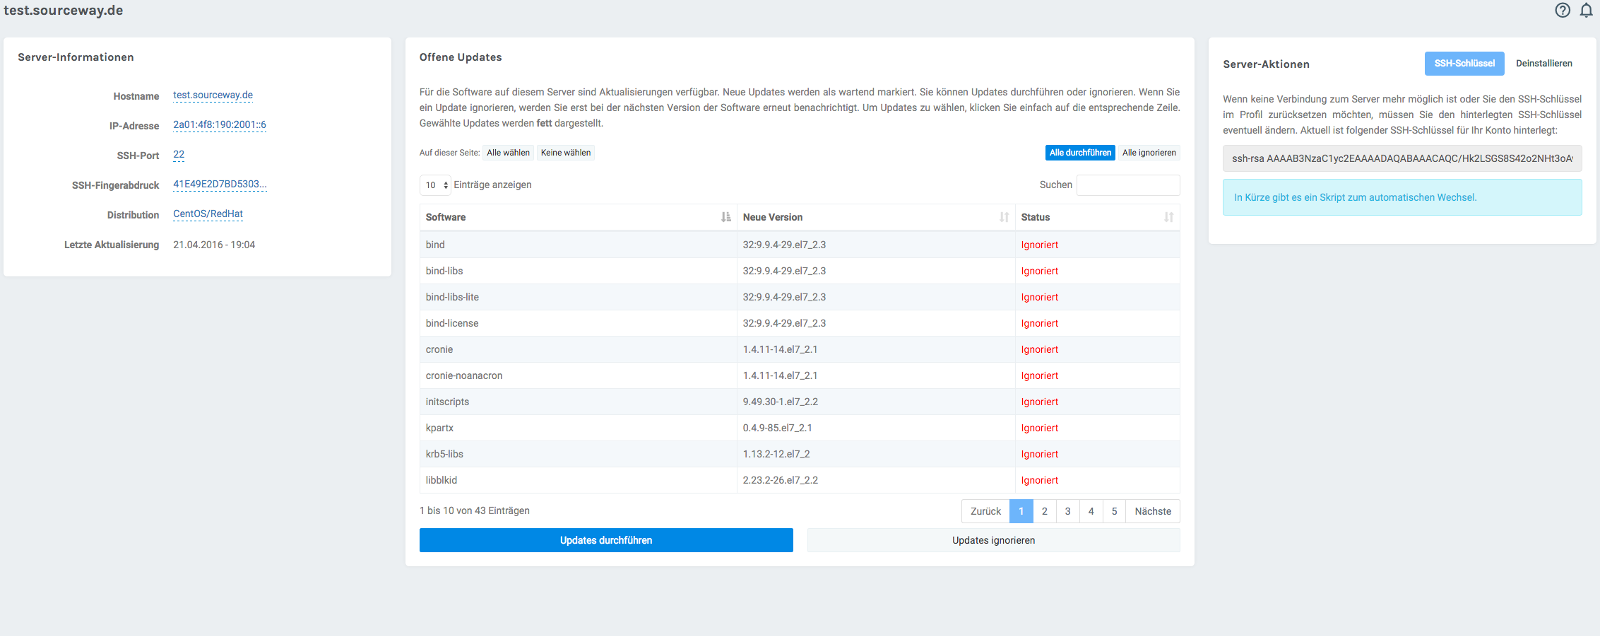Open the notifications bell icon
Viewport: 1600px width, 636px height.
(1586, 10)
